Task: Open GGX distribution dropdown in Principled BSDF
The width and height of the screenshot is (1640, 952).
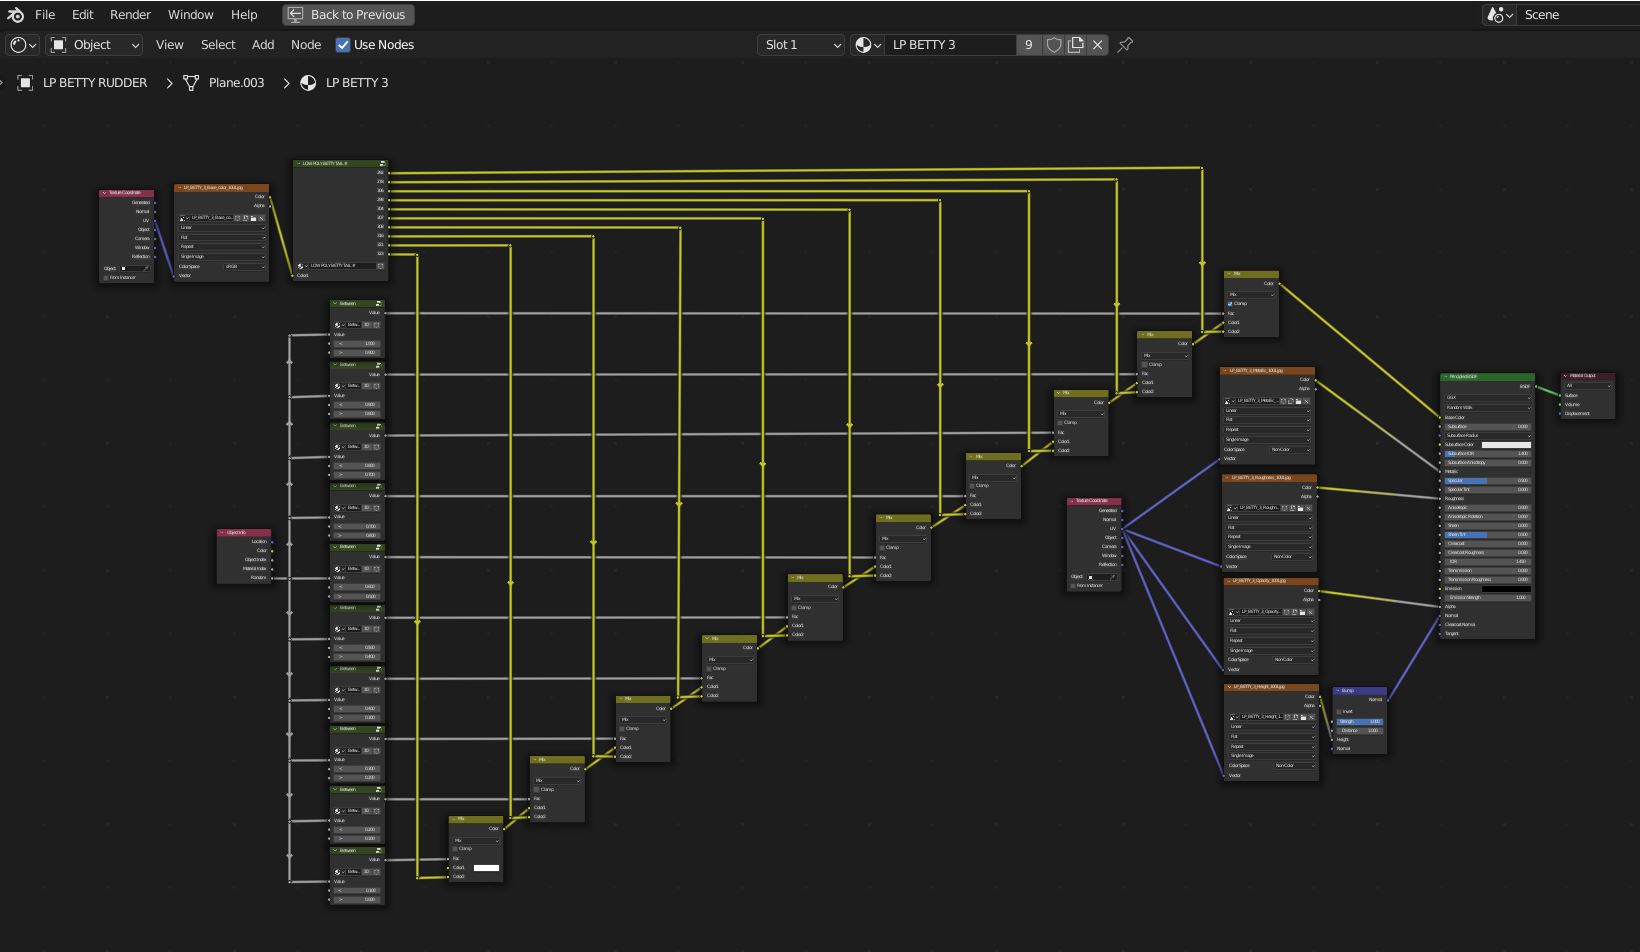Action: [1487, 397]
